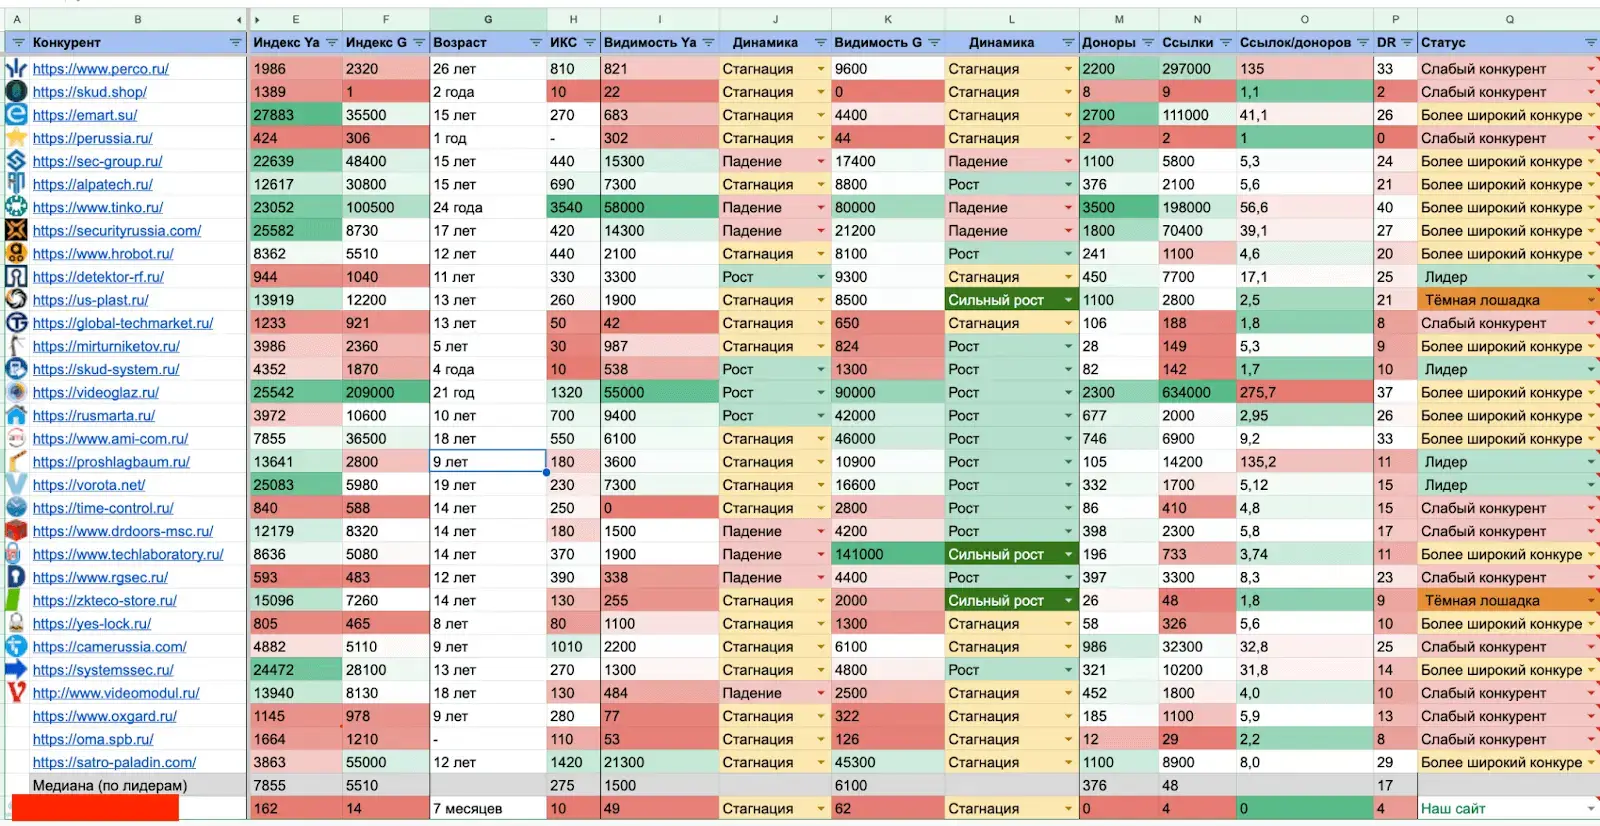Viewport: 1600px width, 826px height.
Task: Open the https://satro-paladin.com/ link
Action: click(x=114, y=762)
